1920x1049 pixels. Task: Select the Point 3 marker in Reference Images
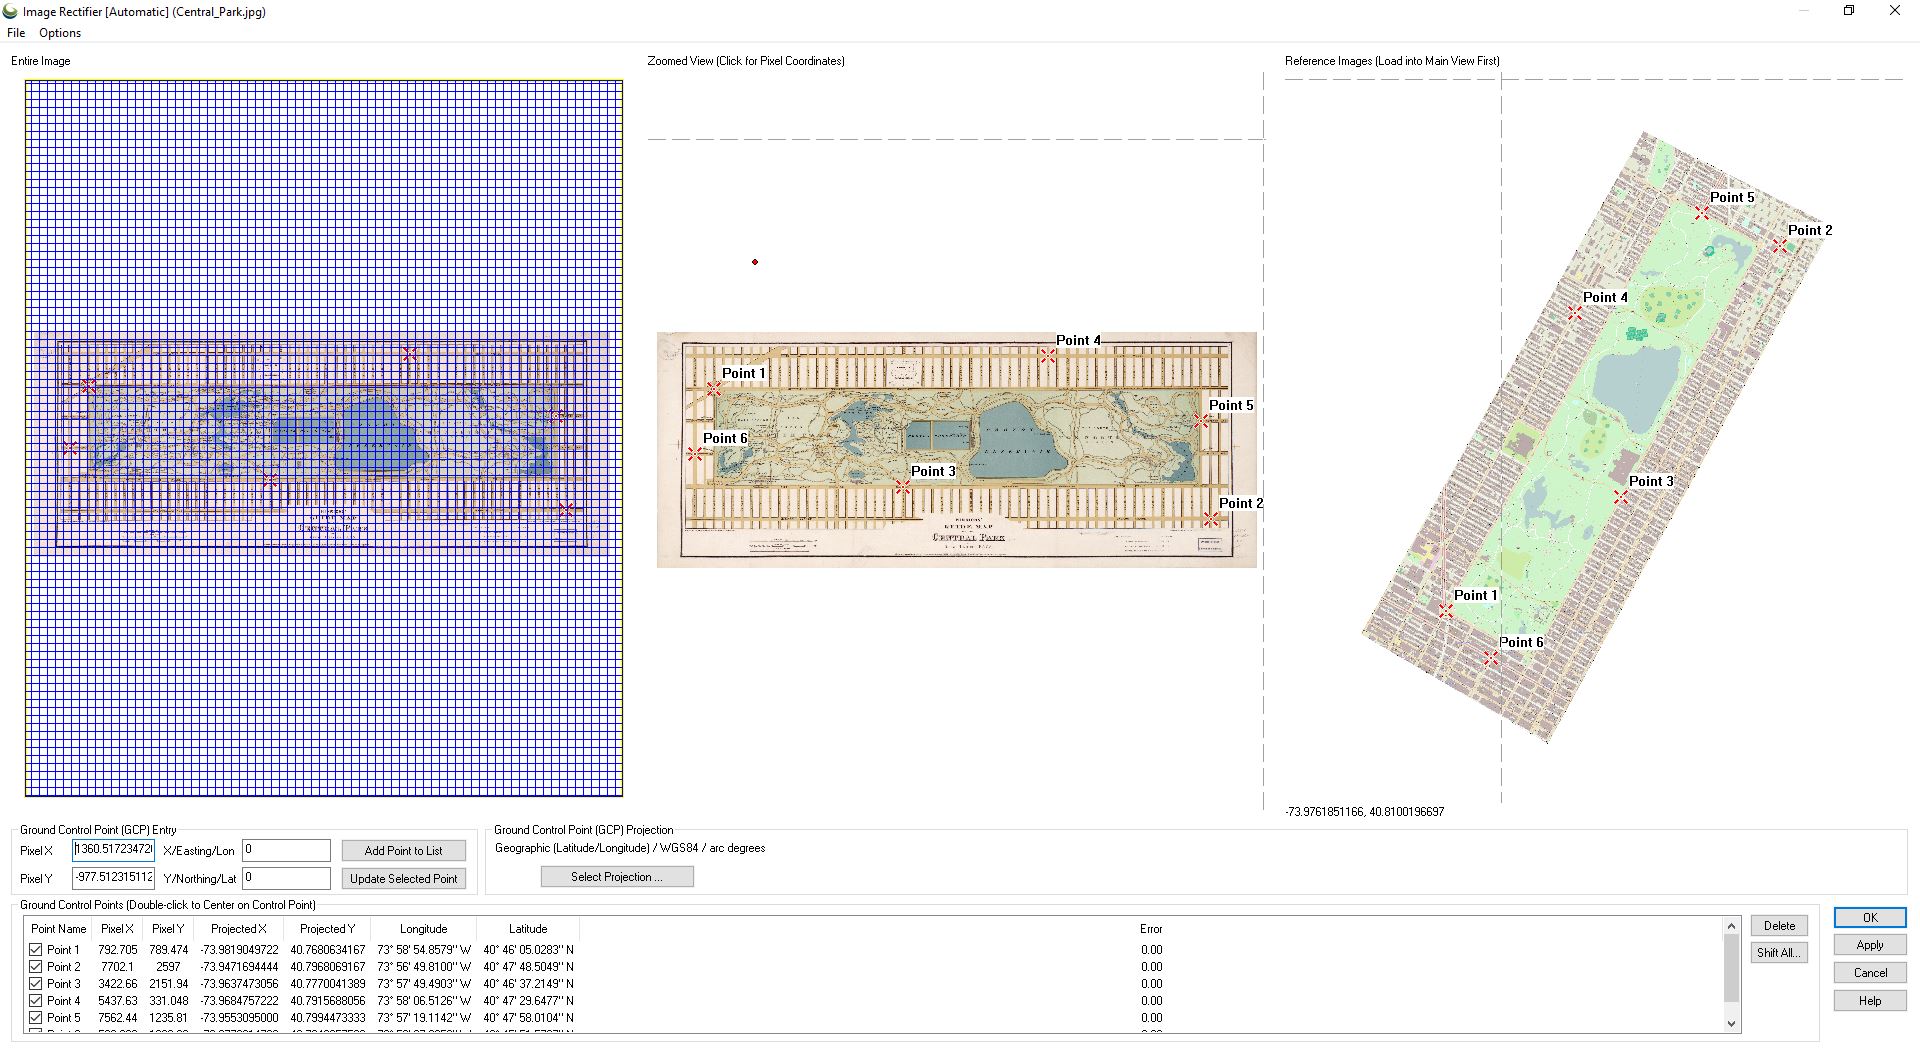click(x=1621, y=497)
